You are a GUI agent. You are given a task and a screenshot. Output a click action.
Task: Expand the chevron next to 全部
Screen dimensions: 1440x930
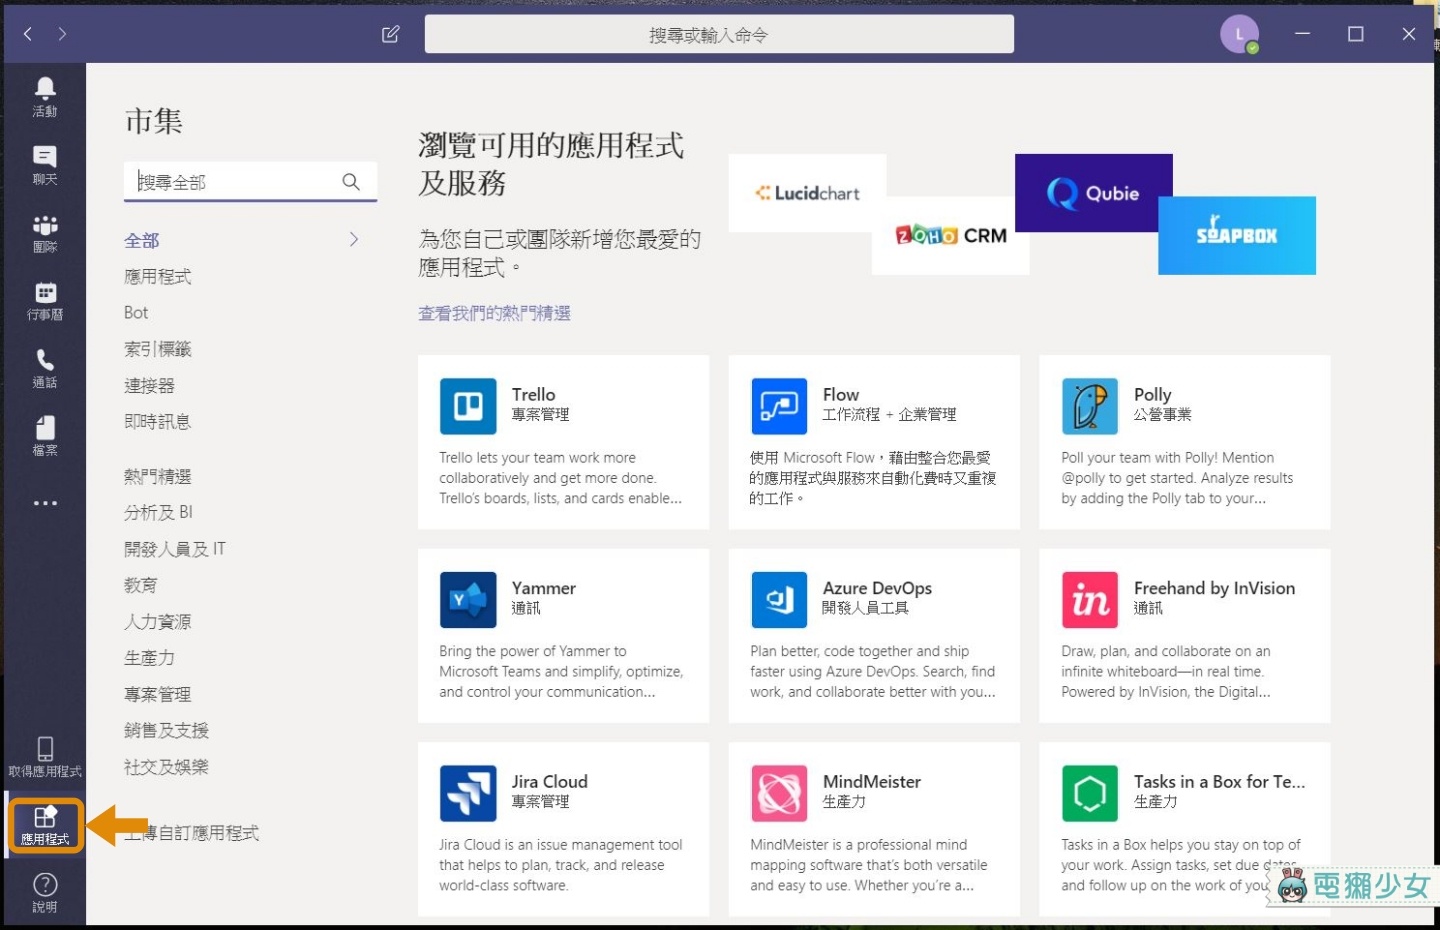(x=354, y=239)
